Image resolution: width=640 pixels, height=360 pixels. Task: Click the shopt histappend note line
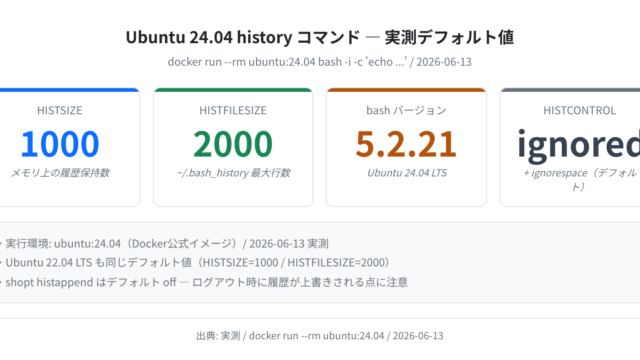click(207, 282)
